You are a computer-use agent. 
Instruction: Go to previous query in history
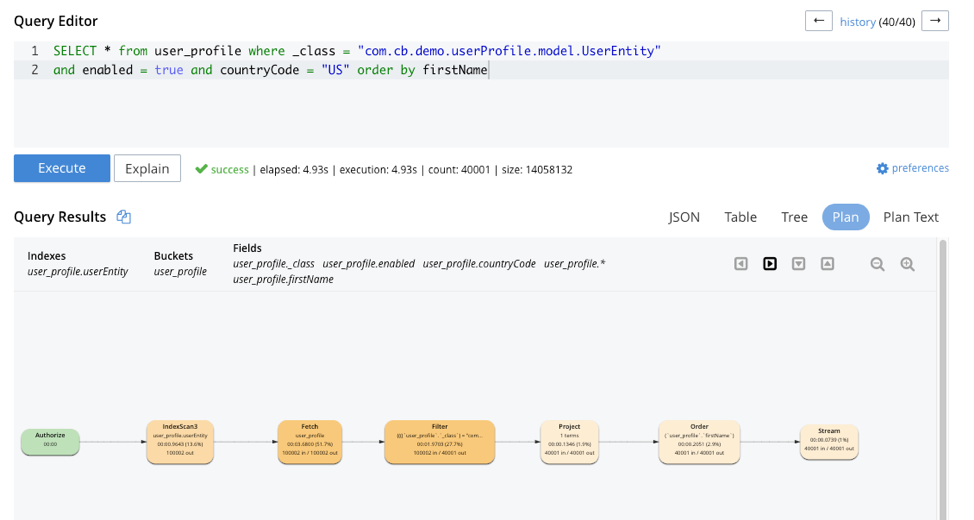click(x=818, y=21)
